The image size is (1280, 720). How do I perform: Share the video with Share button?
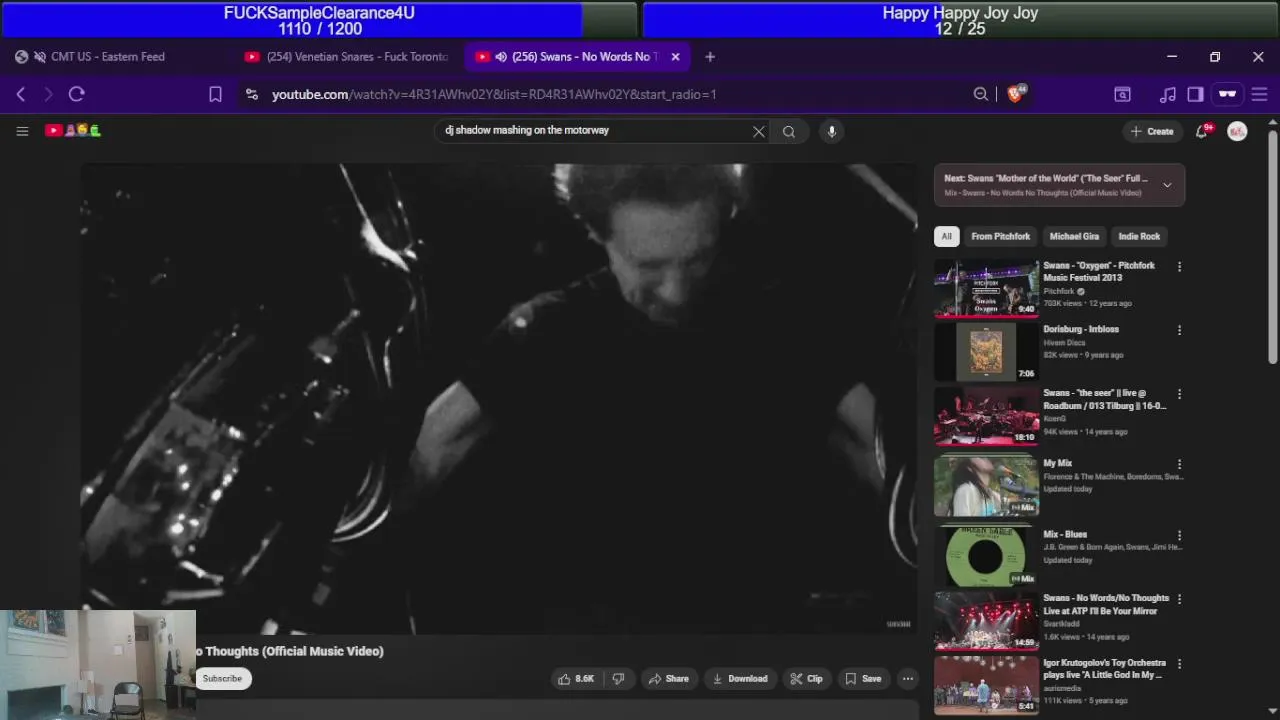point(668,679)
